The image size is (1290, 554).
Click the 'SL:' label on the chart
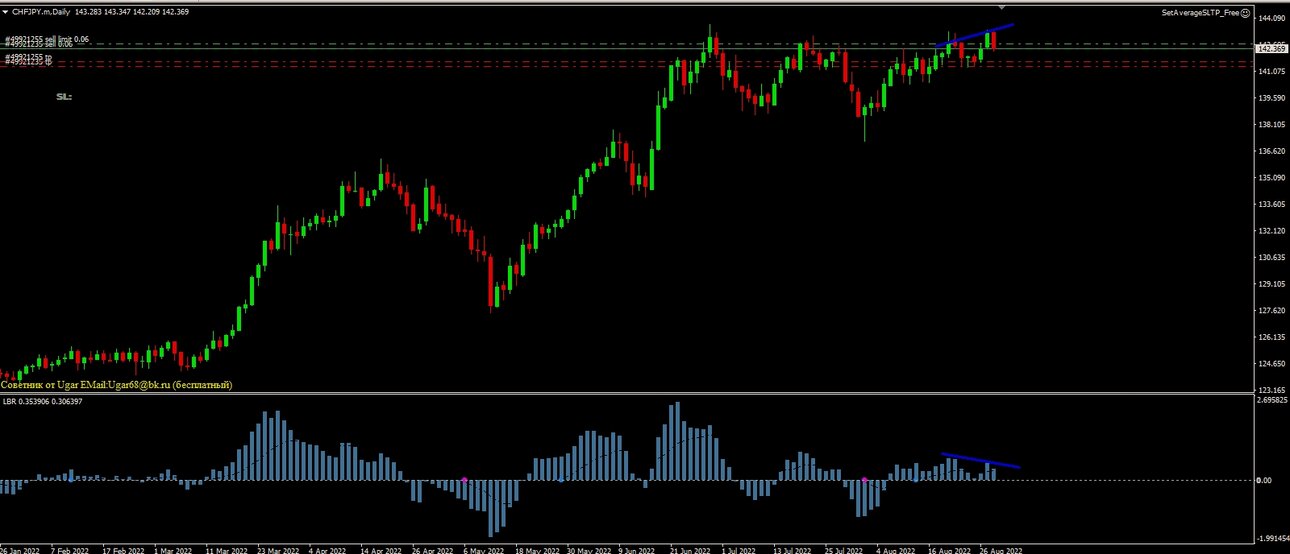(64, 97)
